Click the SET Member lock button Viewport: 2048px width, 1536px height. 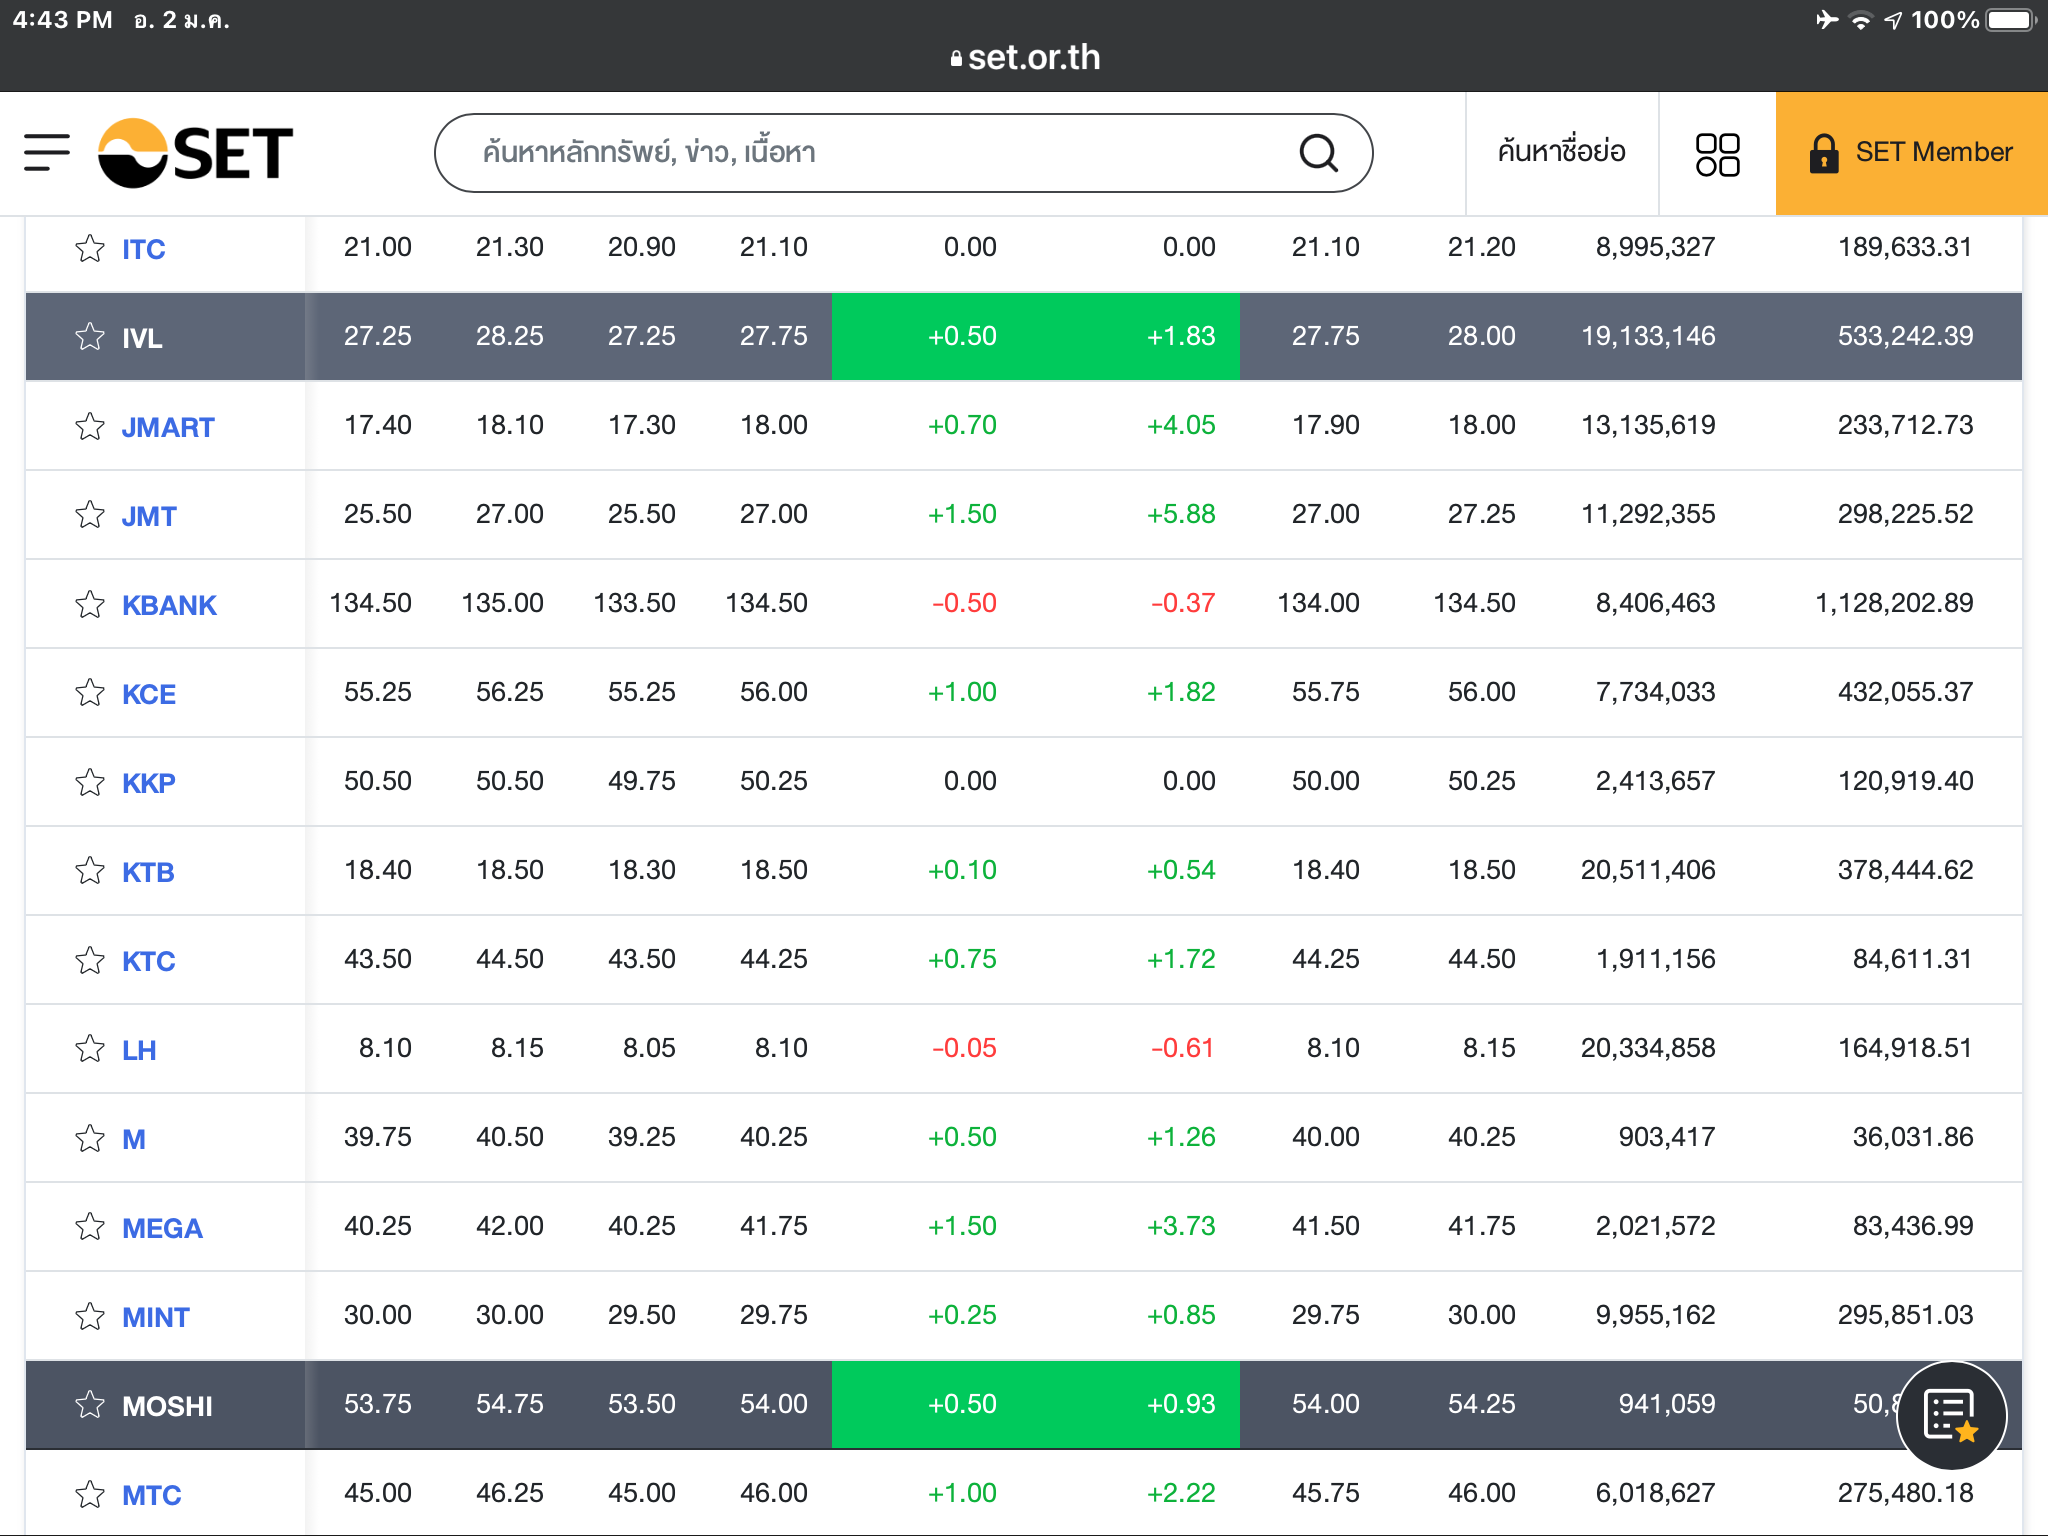1911,153
